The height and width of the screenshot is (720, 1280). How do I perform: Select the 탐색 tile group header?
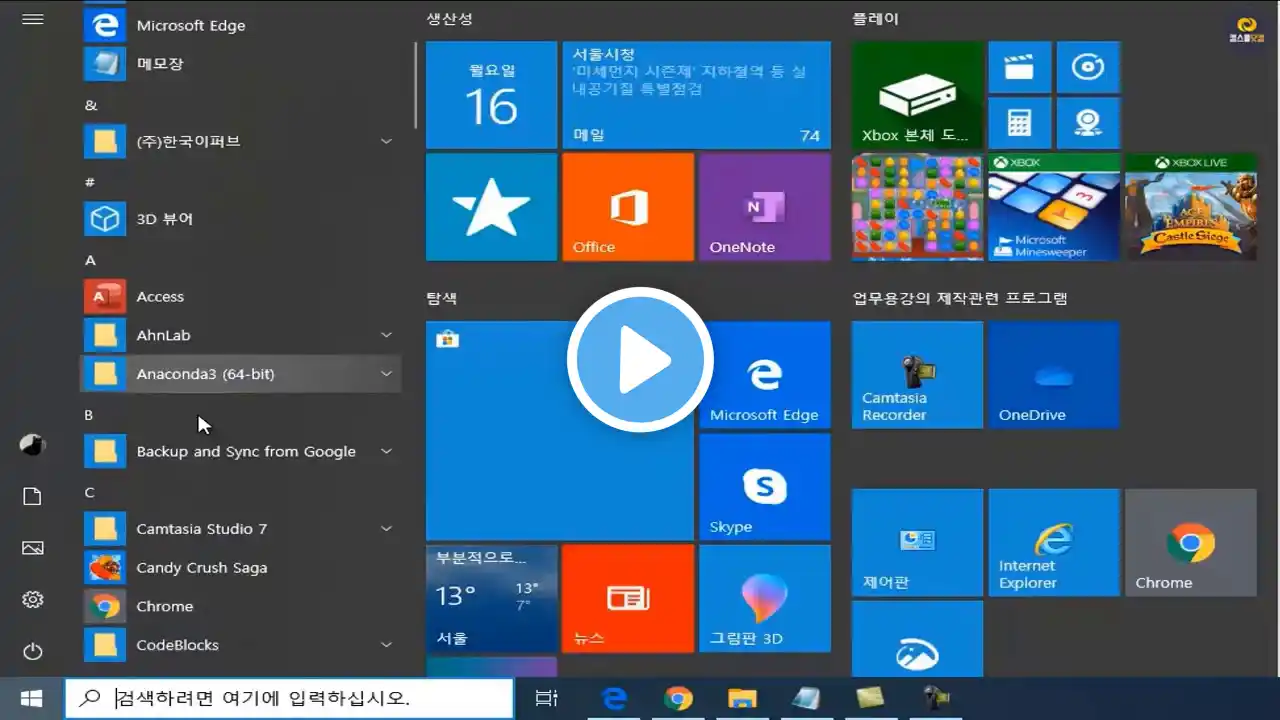tap(442, 298)
